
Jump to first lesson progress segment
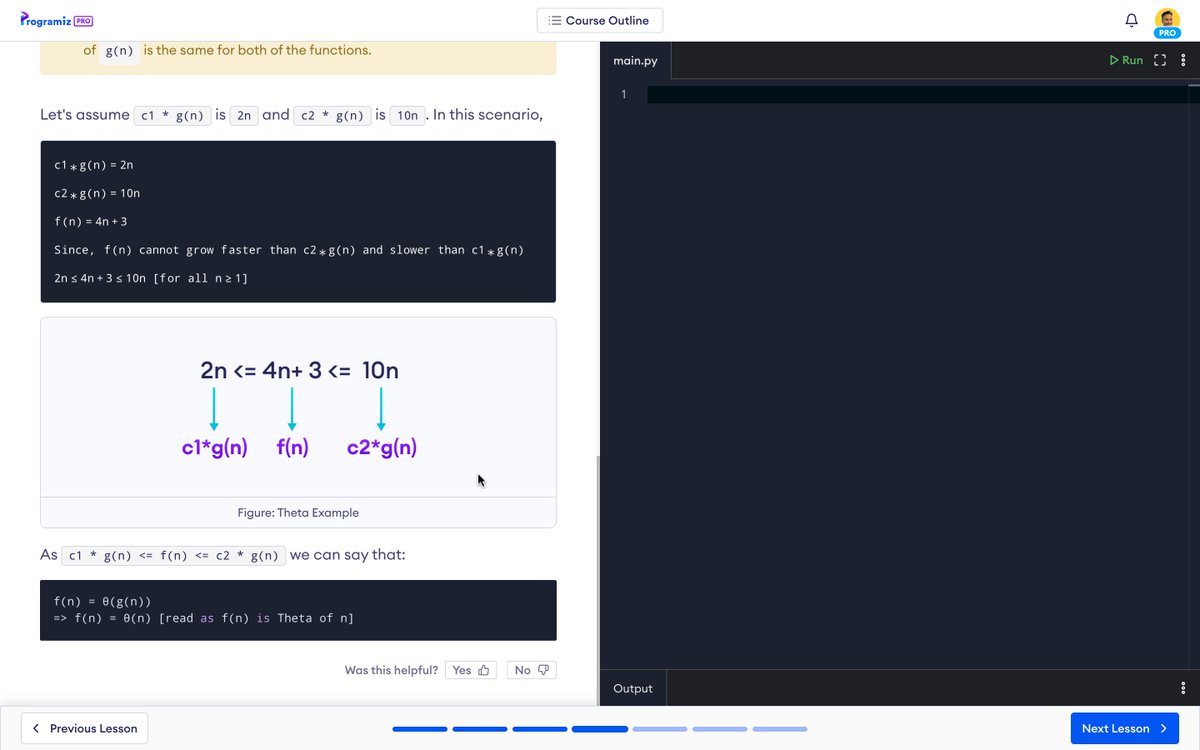420,729
